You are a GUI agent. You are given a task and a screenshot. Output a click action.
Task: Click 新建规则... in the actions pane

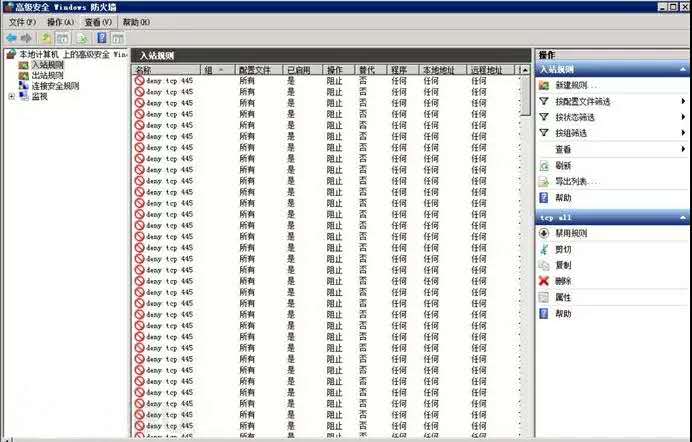point(577,85)
